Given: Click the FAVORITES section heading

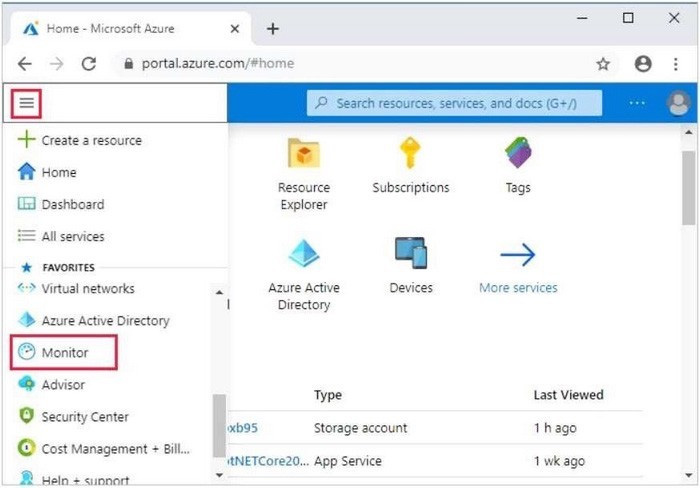Looking at the screenshot, I should [x=68, y=267].
